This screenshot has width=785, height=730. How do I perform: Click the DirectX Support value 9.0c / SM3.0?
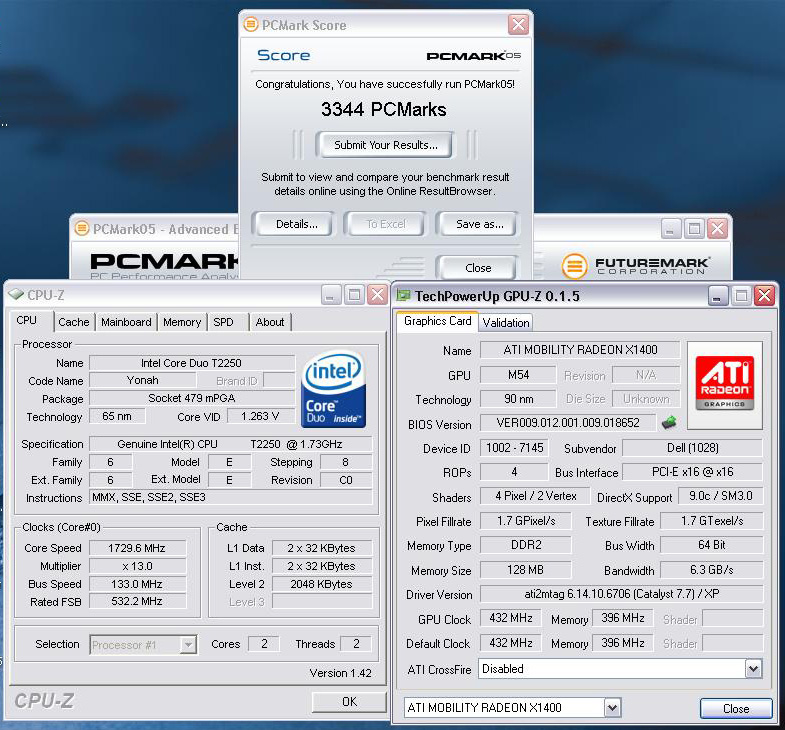coord(720,496)
